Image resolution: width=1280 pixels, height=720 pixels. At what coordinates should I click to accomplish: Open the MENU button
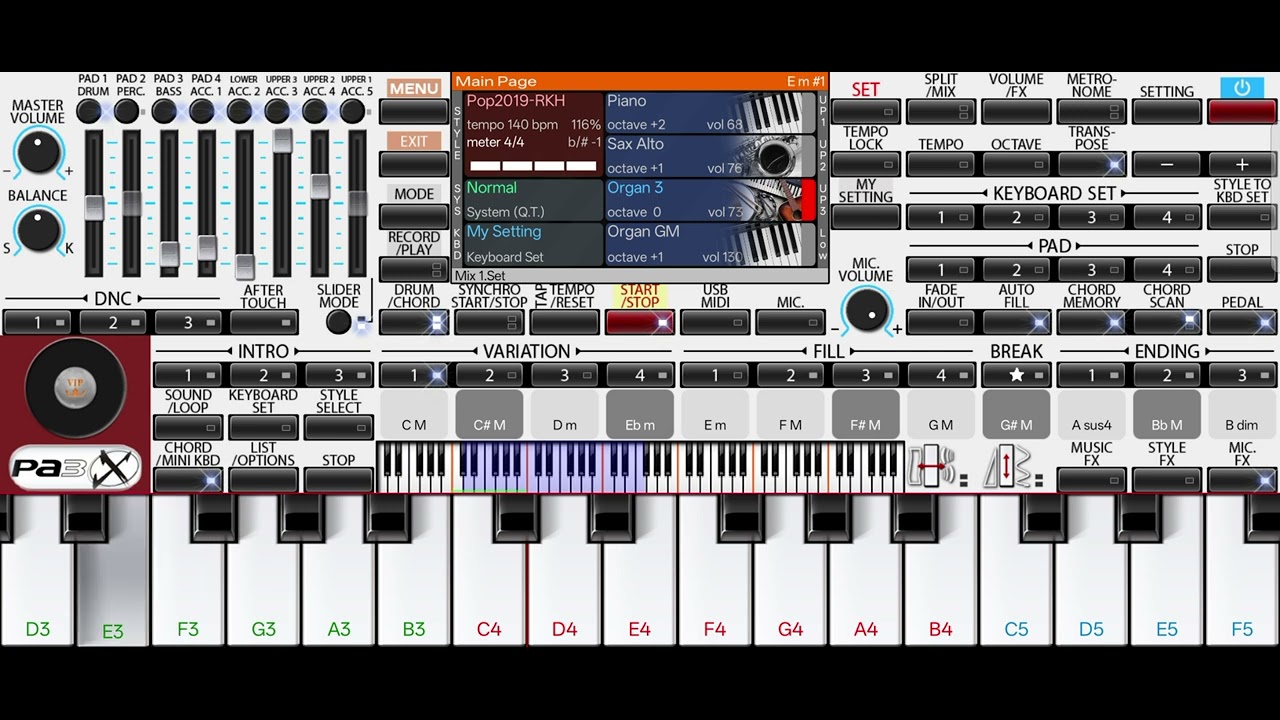pyautogui.click(x=414, y=111)
